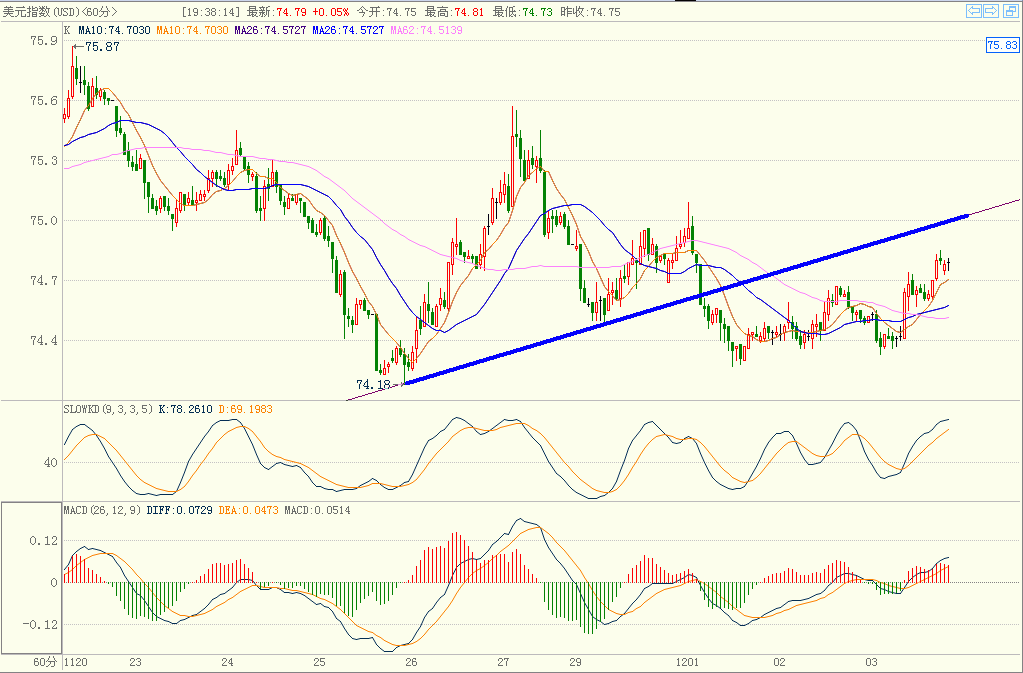Click the chart title 美元指数(USD)<60分>
Viewport: 1023px width, 673px height.
click(x=60, y=12)
